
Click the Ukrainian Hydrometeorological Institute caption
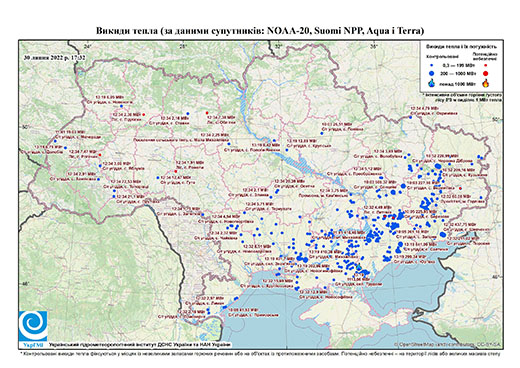(x=140, y=344)
